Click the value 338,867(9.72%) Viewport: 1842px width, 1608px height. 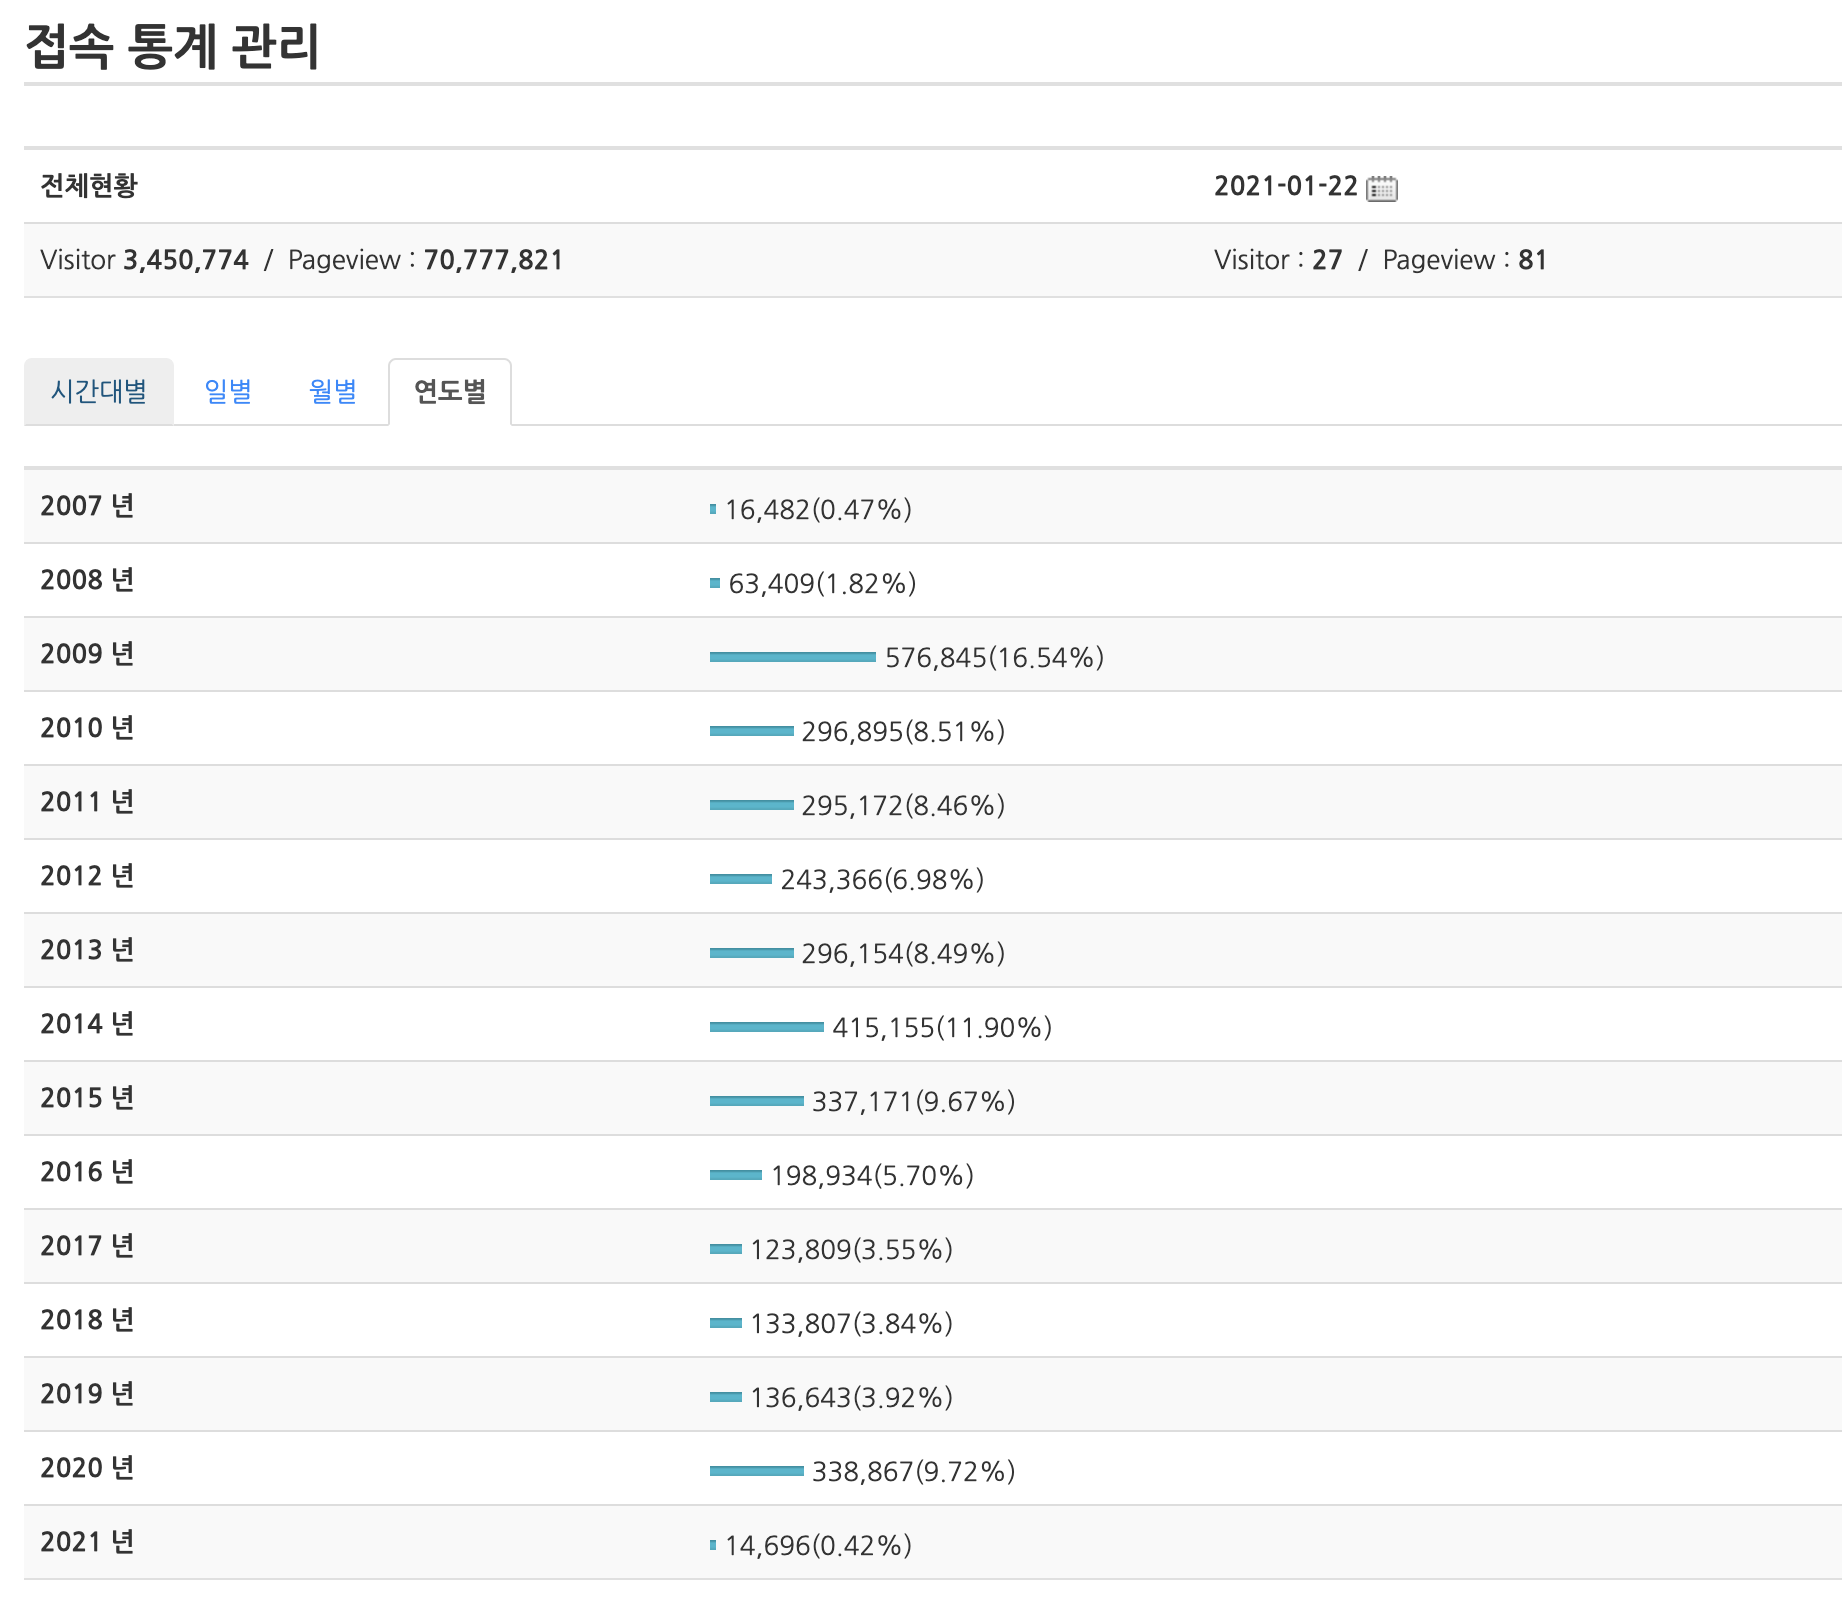coord(913,1472)
